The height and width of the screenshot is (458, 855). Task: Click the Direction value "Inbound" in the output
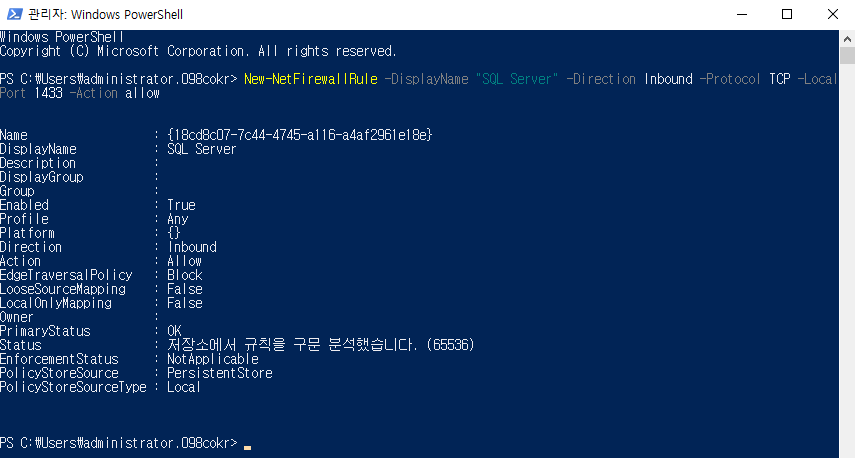tap(191, 247)
